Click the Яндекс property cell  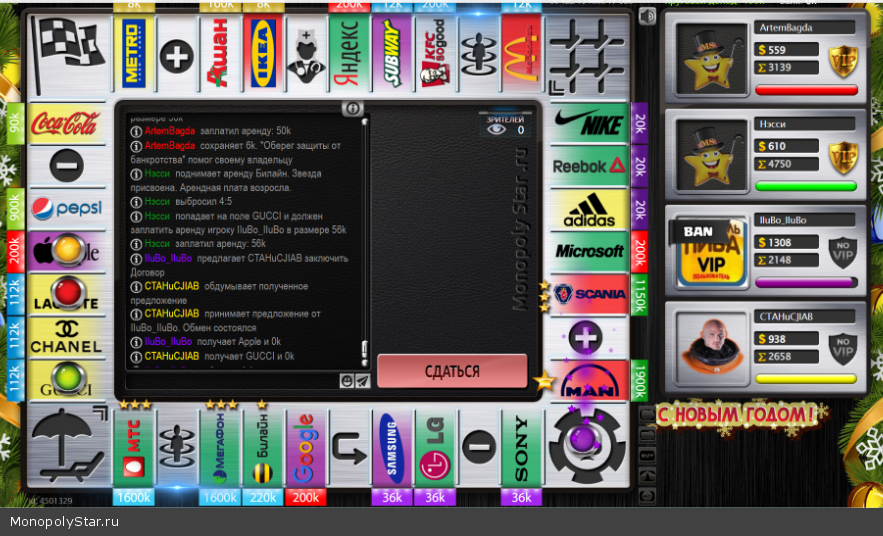[349, 53]
